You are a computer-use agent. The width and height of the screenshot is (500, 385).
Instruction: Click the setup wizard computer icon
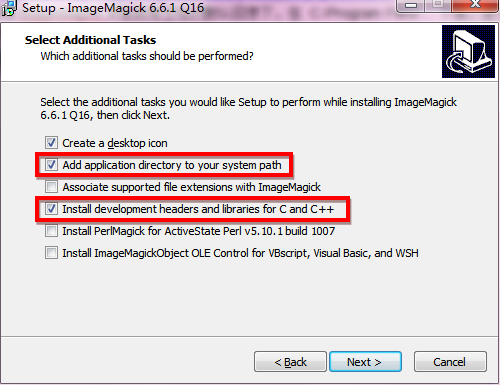[x=468, y=51]
